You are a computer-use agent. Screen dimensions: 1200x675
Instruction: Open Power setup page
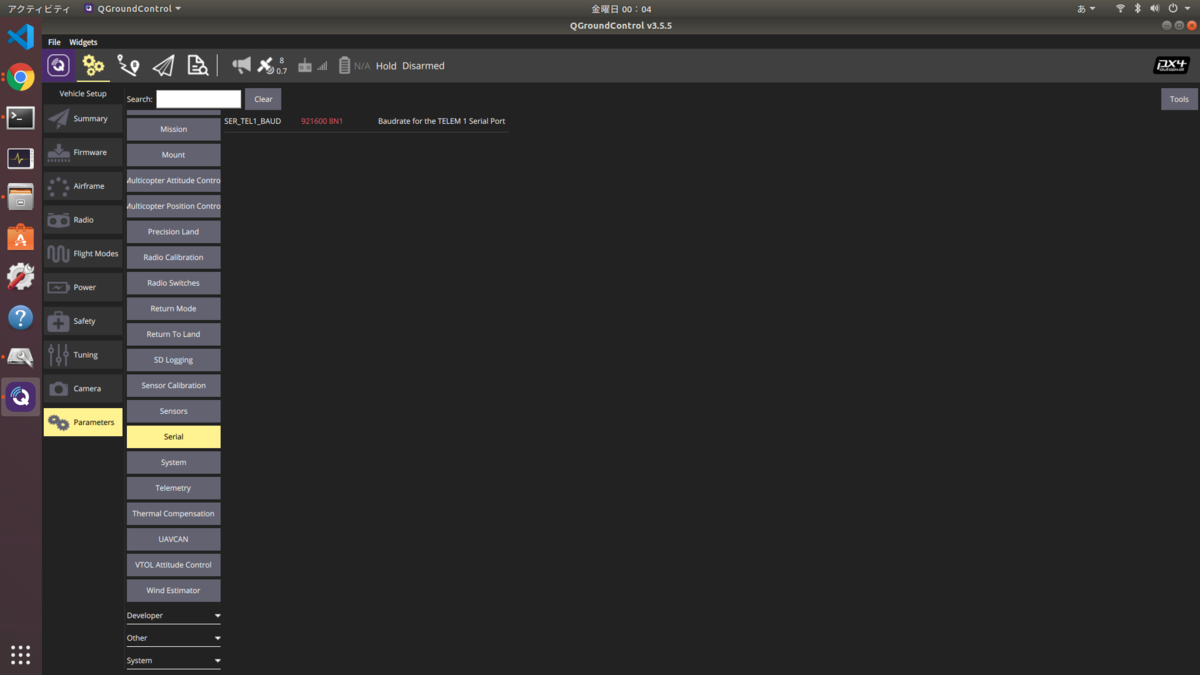coord(83,287)
